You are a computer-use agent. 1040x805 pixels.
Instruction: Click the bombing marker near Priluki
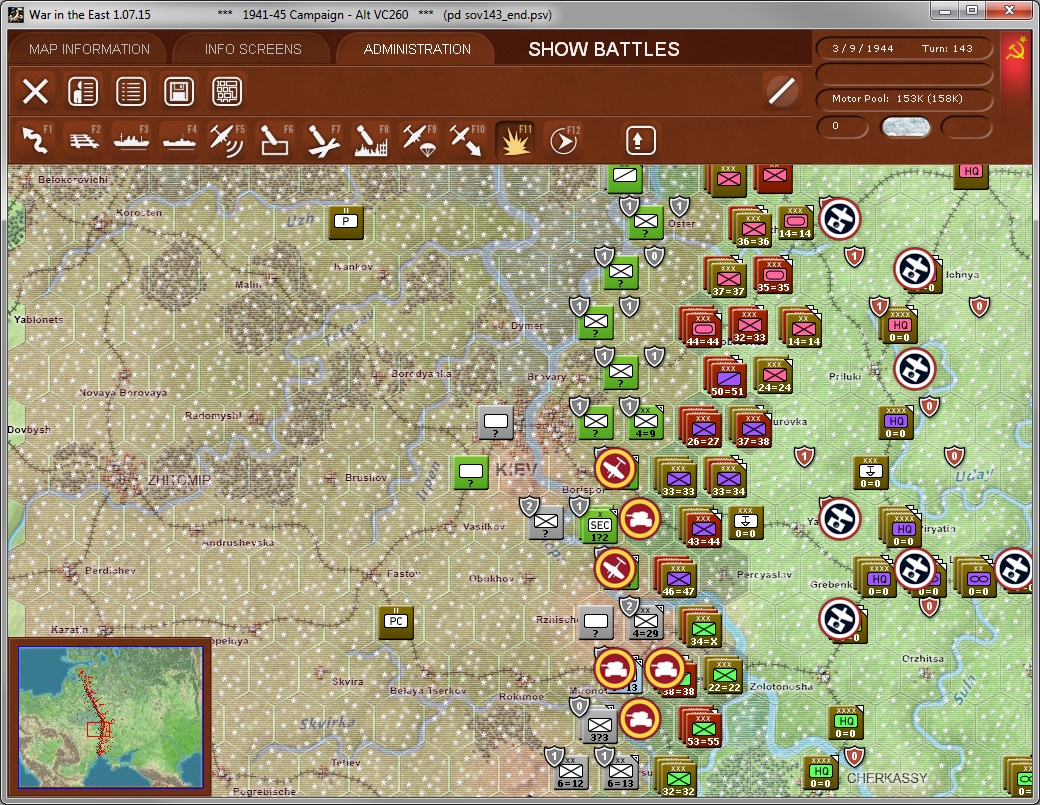[915, 369]
